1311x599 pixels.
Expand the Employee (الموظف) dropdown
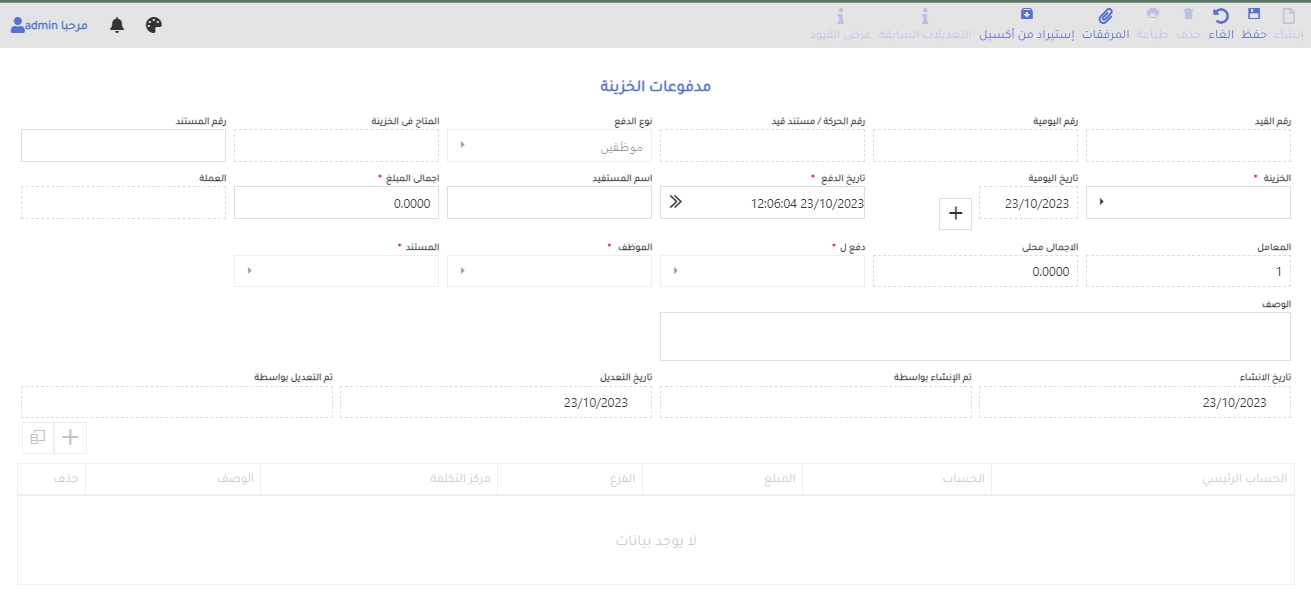(462, 270)
